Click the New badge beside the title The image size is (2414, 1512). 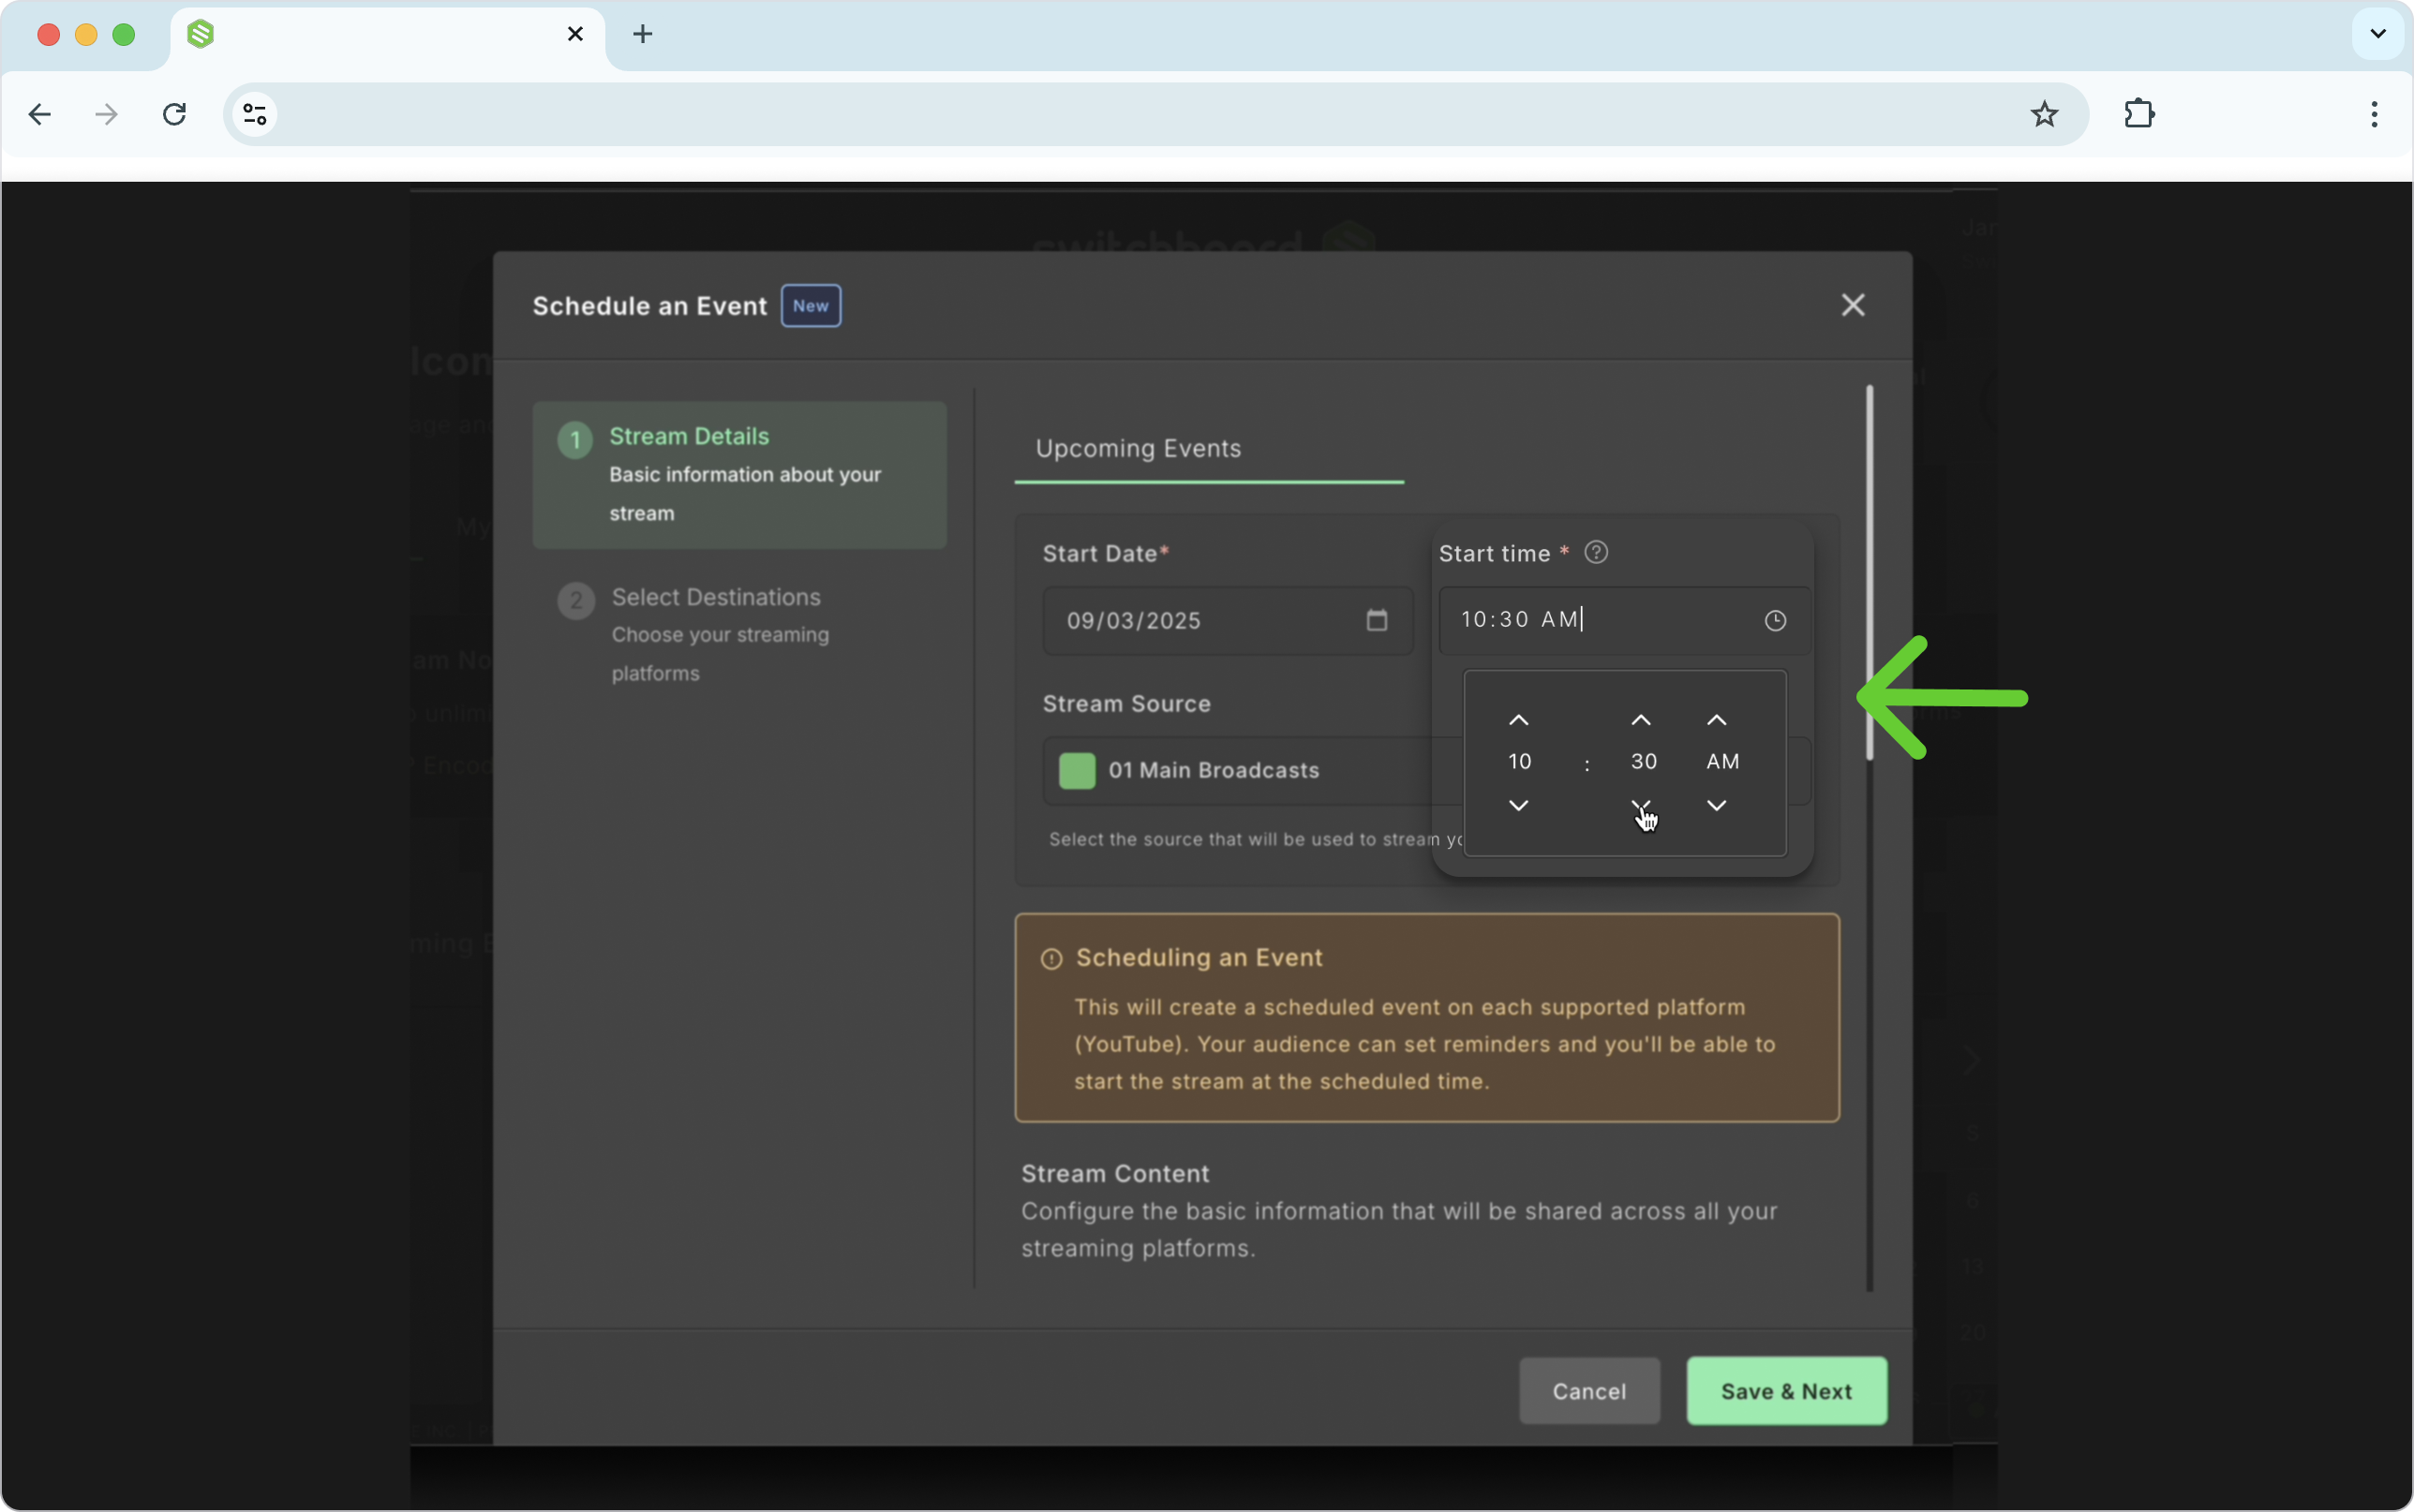pyautogui.click(x=810, y=306)
